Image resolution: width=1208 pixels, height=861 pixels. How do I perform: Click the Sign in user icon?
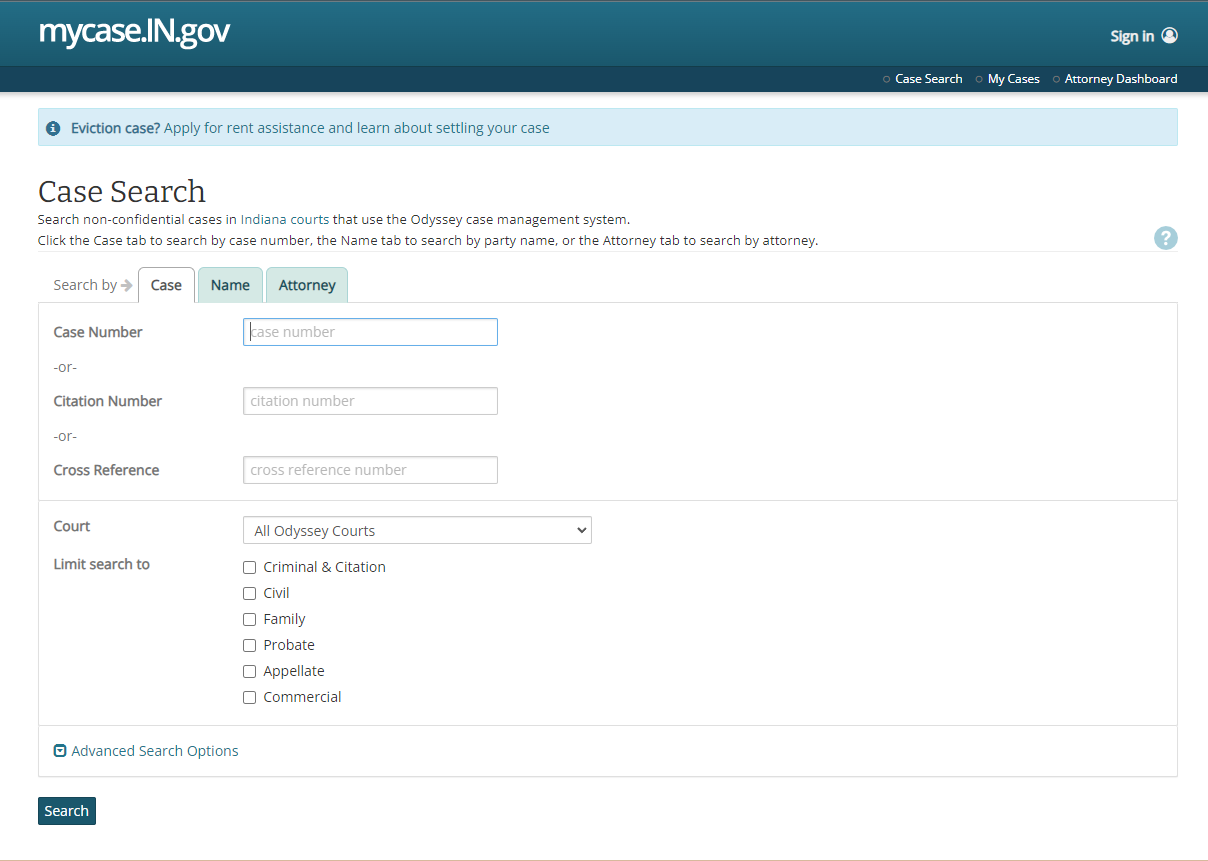pyautogui.click(x=1169, y=35)
